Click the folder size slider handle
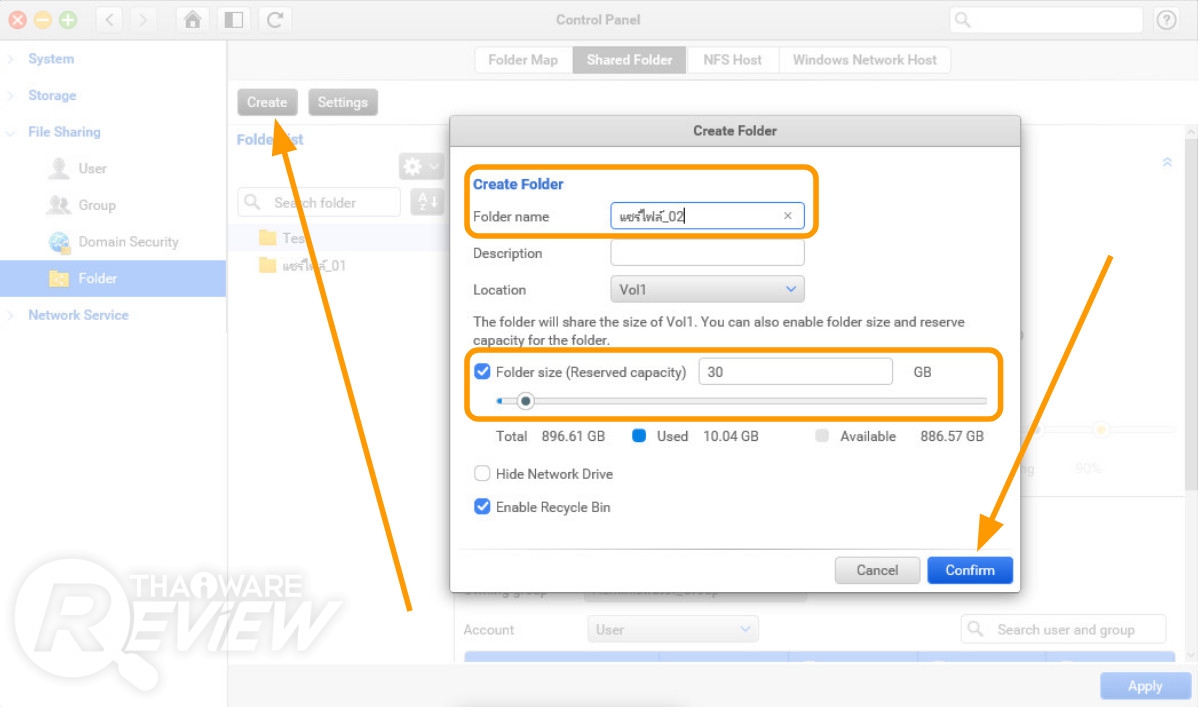This screenshot has width=1198, height=707. pyautogui.click(x=526, y=401)
